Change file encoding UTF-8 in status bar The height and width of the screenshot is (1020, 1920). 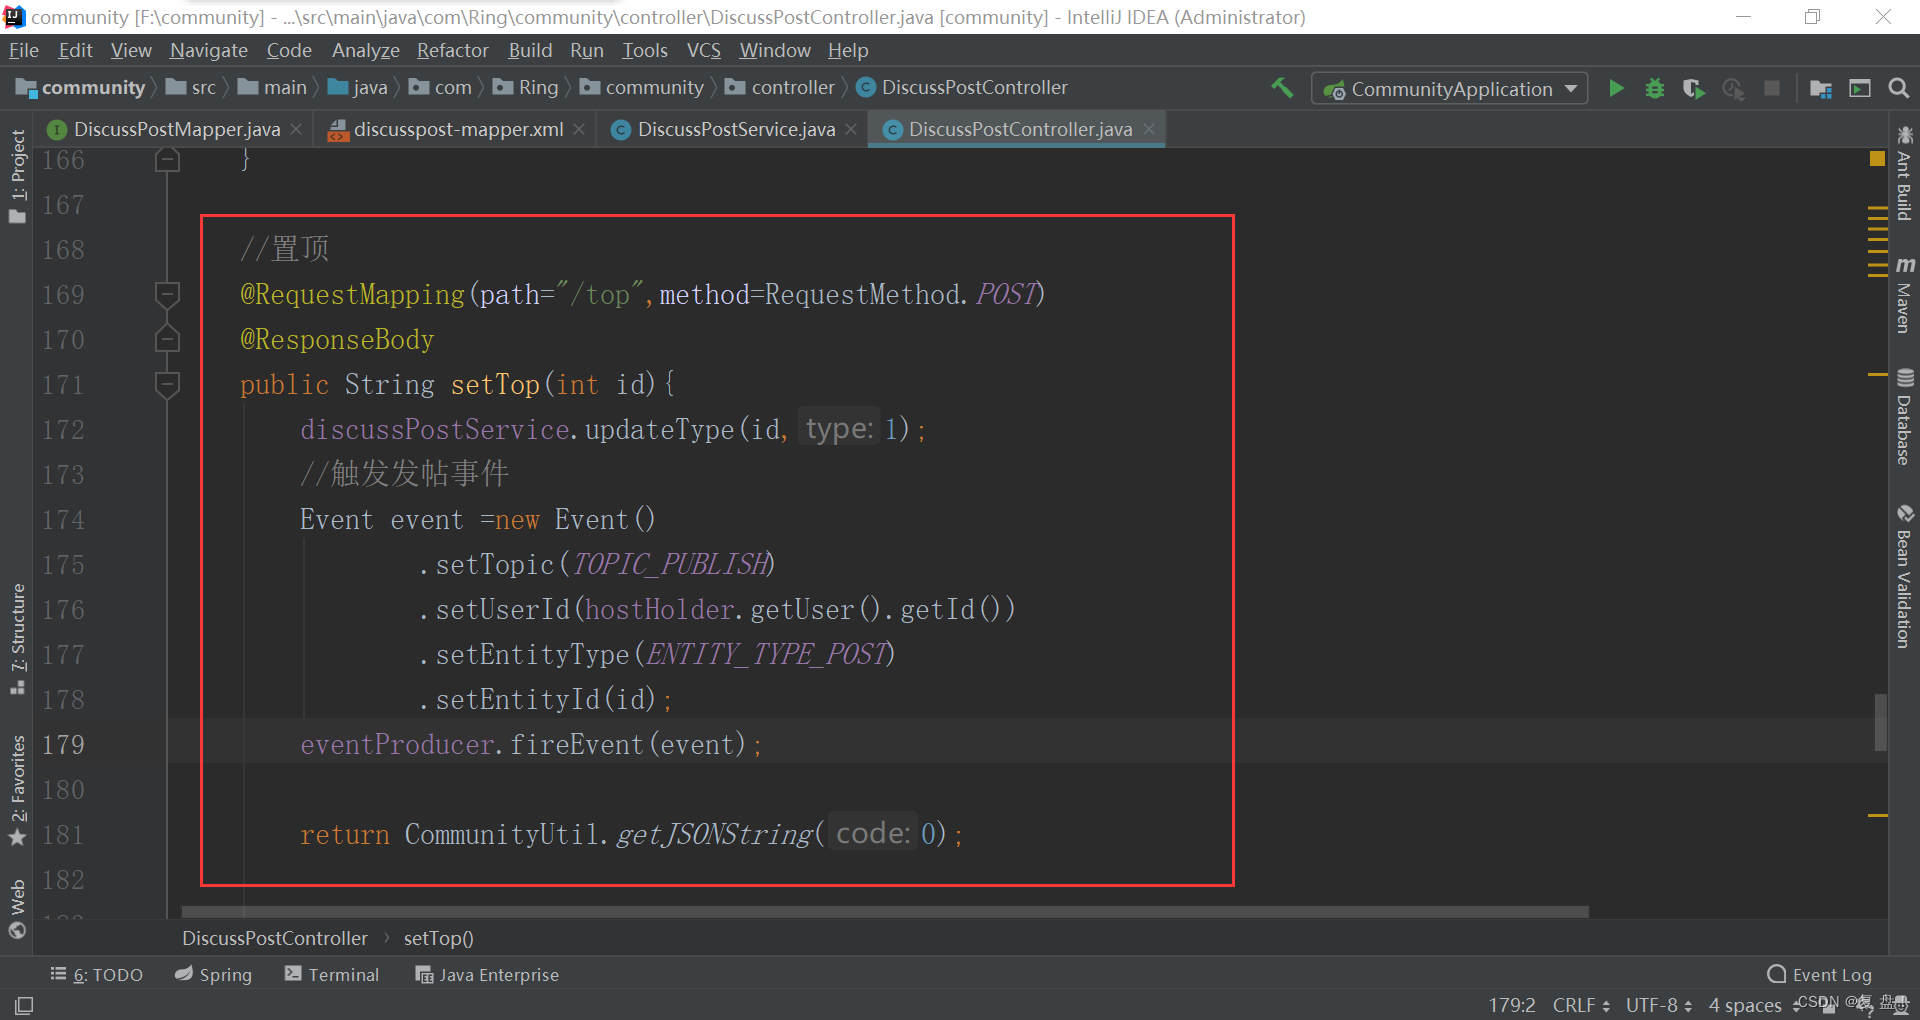pyautogui.click(x=1659, y=1005)
